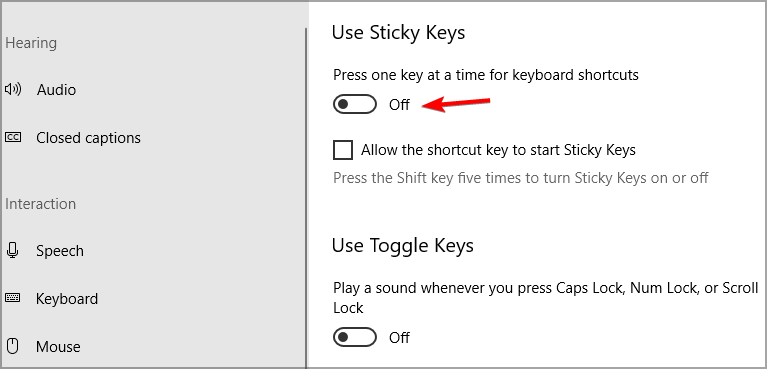Click the Speech microphone icon

point(13,251)
